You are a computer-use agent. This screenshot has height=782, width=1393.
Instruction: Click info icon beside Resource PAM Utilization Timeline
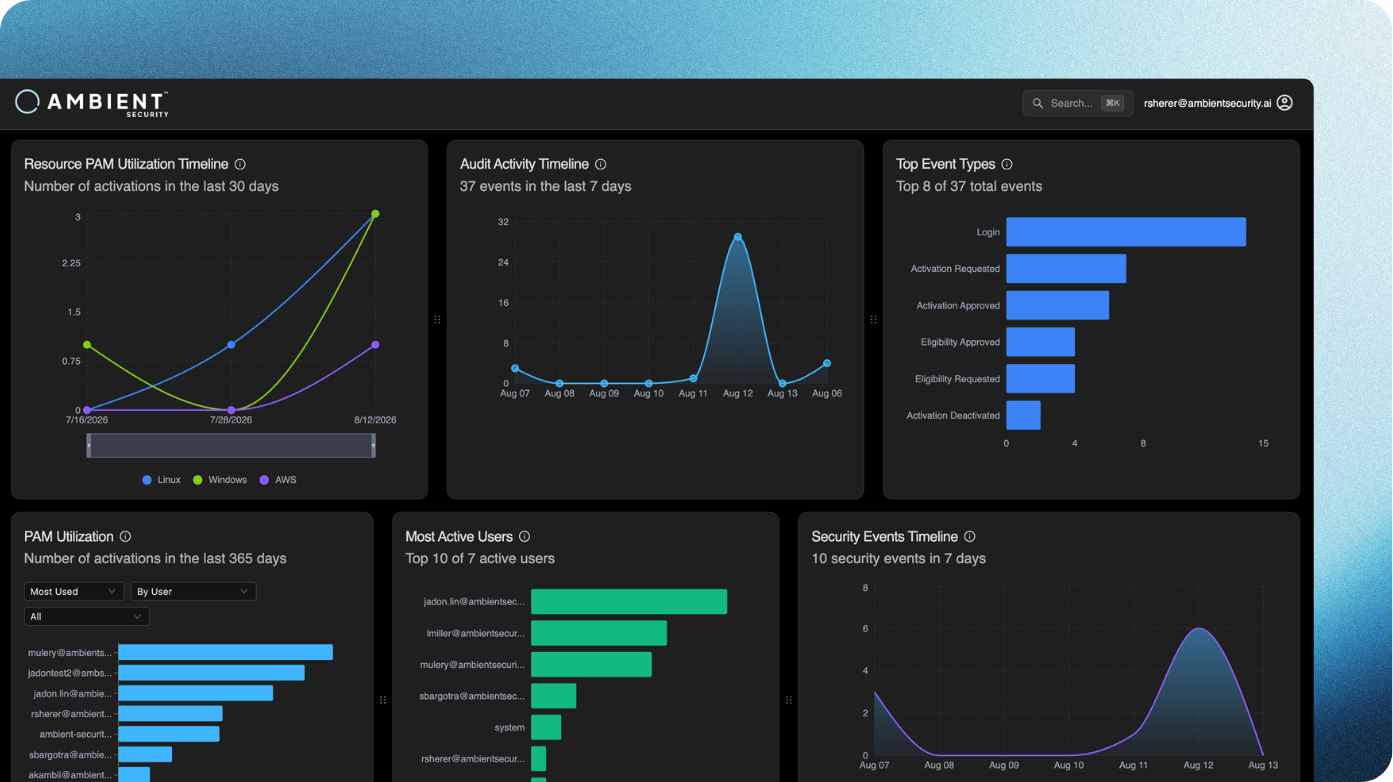[x=240, y=164]
